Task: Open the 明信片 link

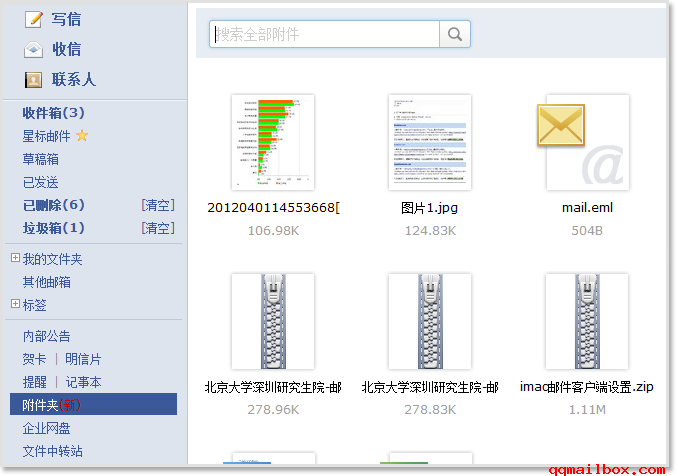Action: tap(83, 359)
